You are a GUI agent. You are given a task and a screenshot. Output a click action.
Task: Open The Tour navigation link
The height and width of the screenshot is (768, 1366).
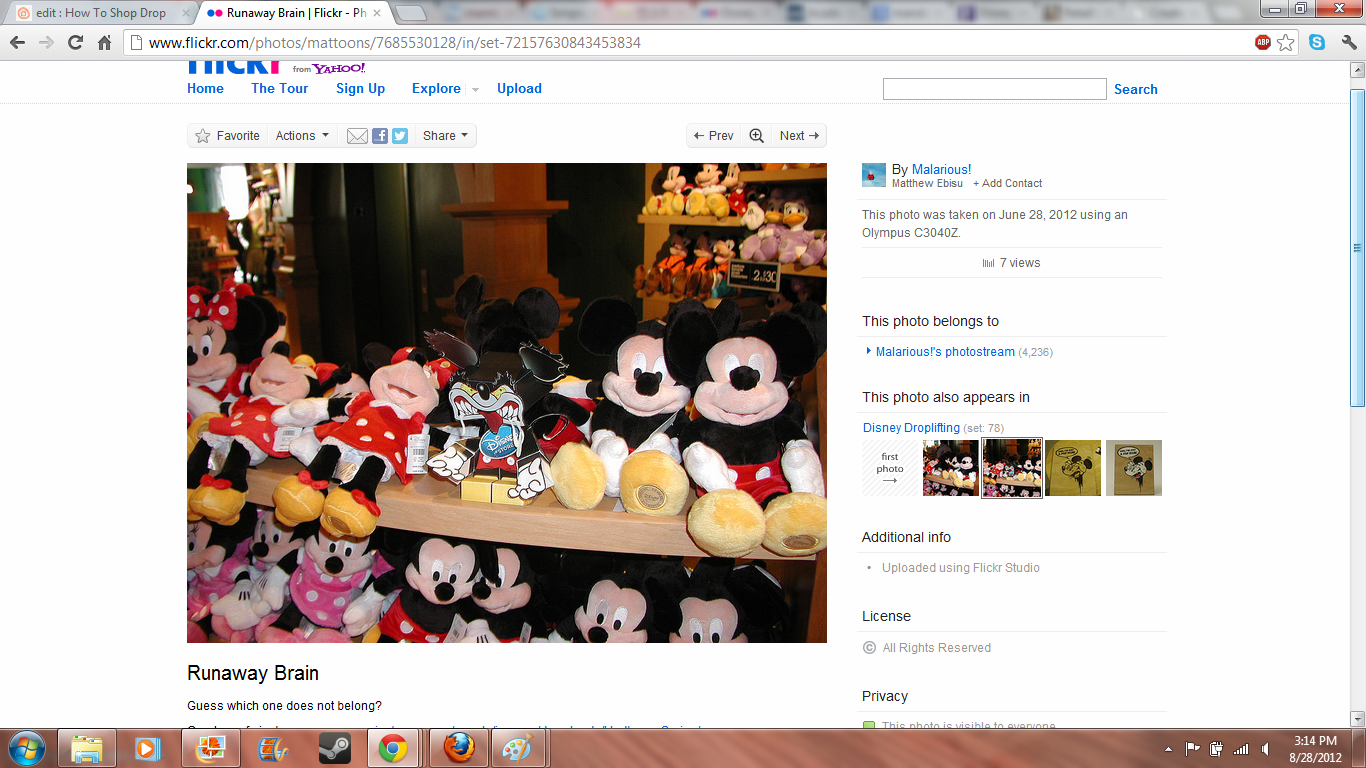point(280,88)
